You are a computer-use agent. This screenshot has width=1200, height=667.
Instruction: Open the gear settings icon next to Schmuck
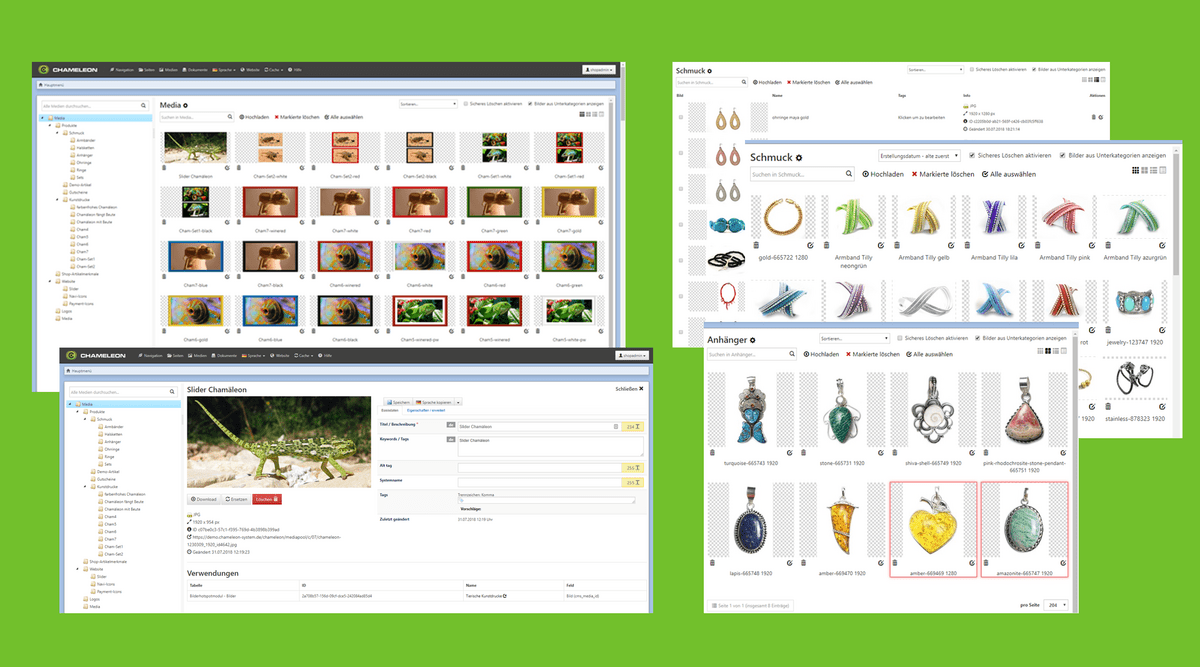pos(798,158)
